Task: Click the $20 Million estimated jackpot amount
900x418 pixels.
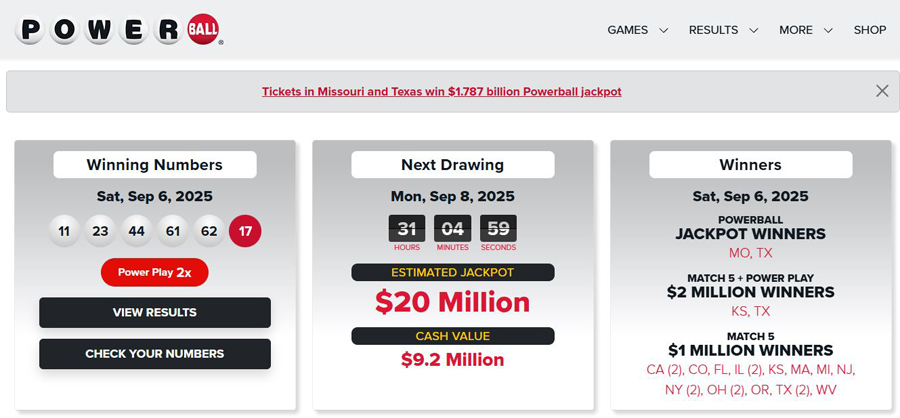Action: 453,301
